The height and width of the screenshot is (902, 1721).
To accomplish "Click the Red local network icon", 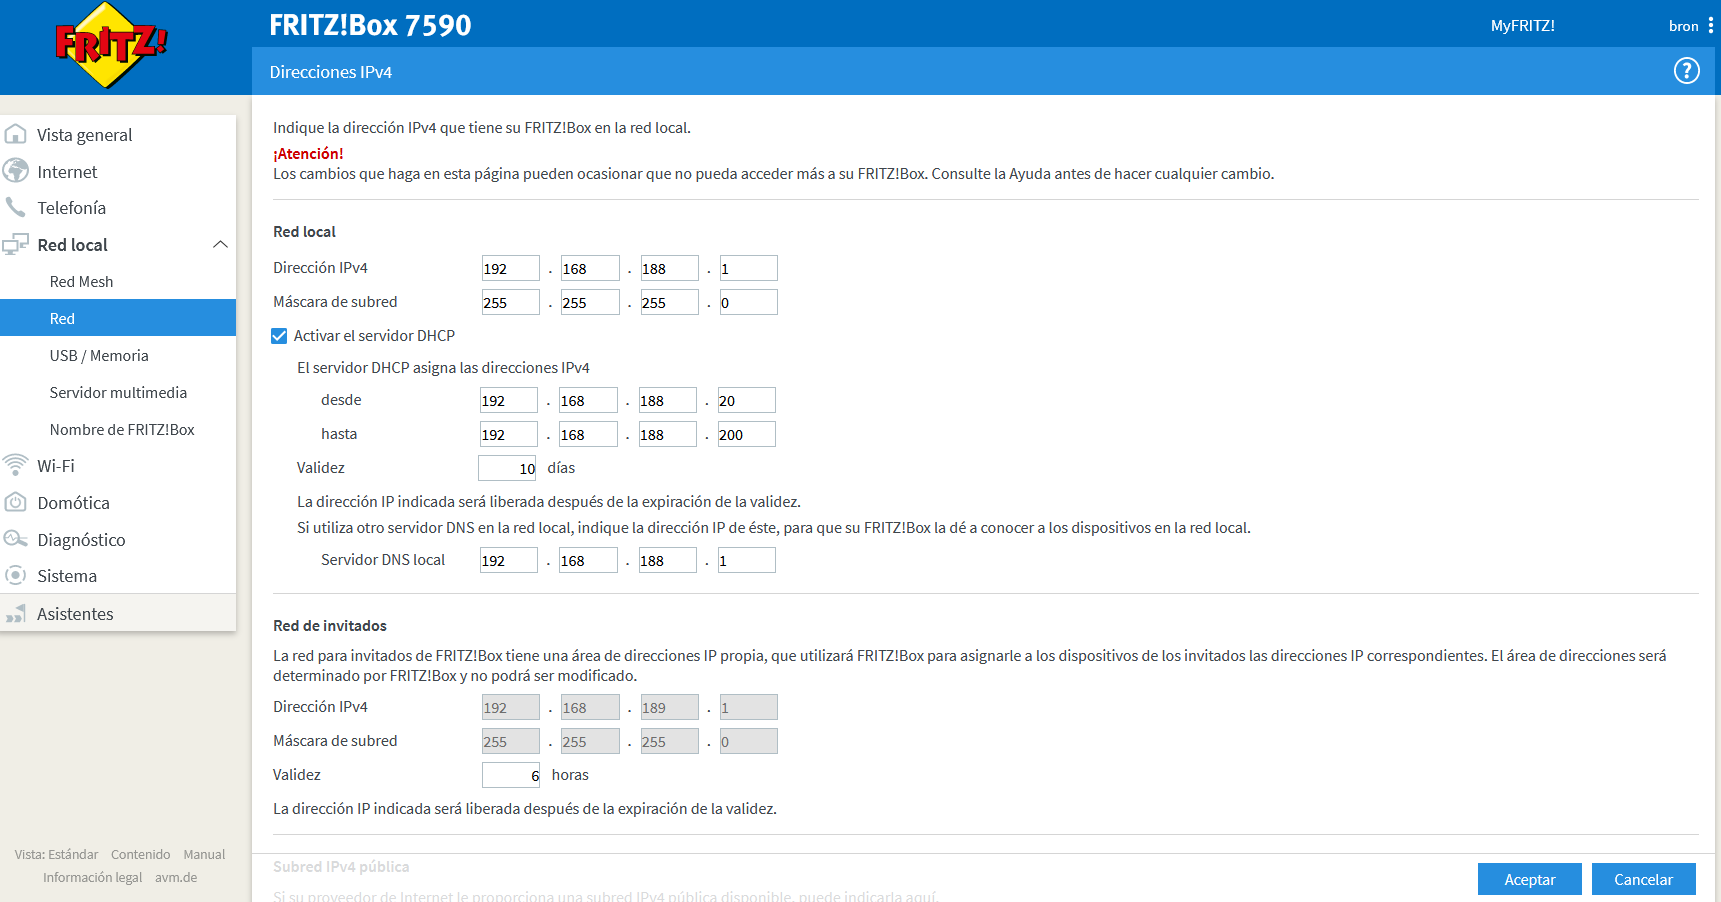I will click(15, 244).
